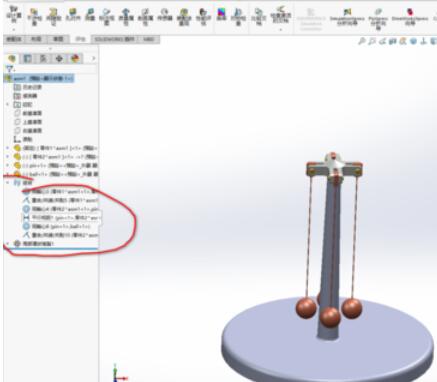Select the parallel mate pin<1>,零件2 row
The height and width of the screenshot is (382, 437).
[61, 218]
